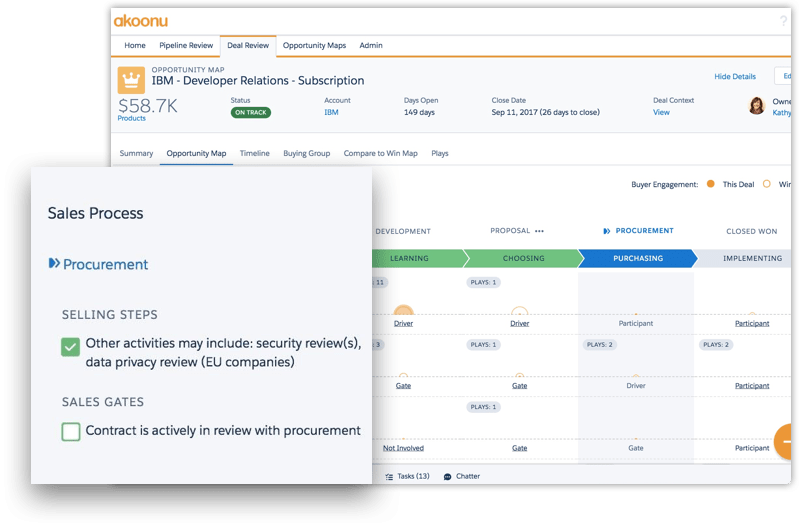Click the Win hollow legend circle

[766, 184]
